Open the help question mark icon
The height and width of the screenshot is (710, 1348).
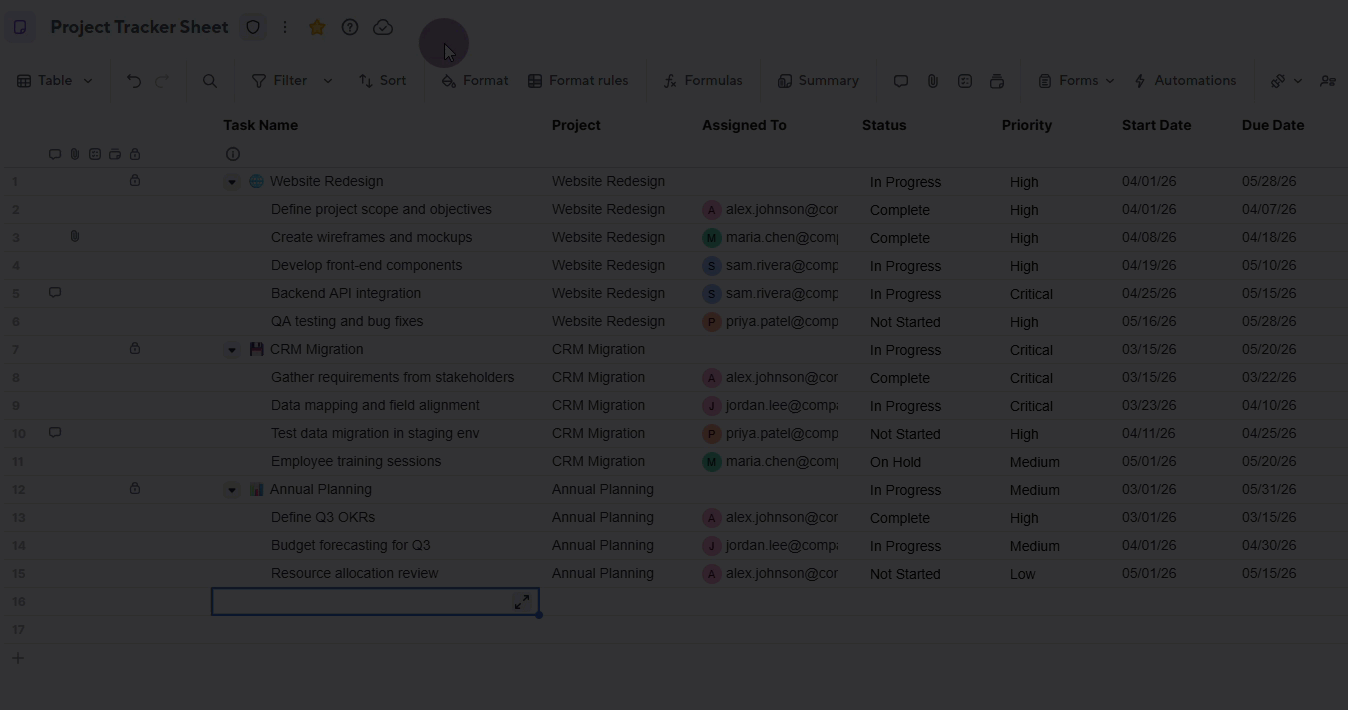tap(350, 27)
